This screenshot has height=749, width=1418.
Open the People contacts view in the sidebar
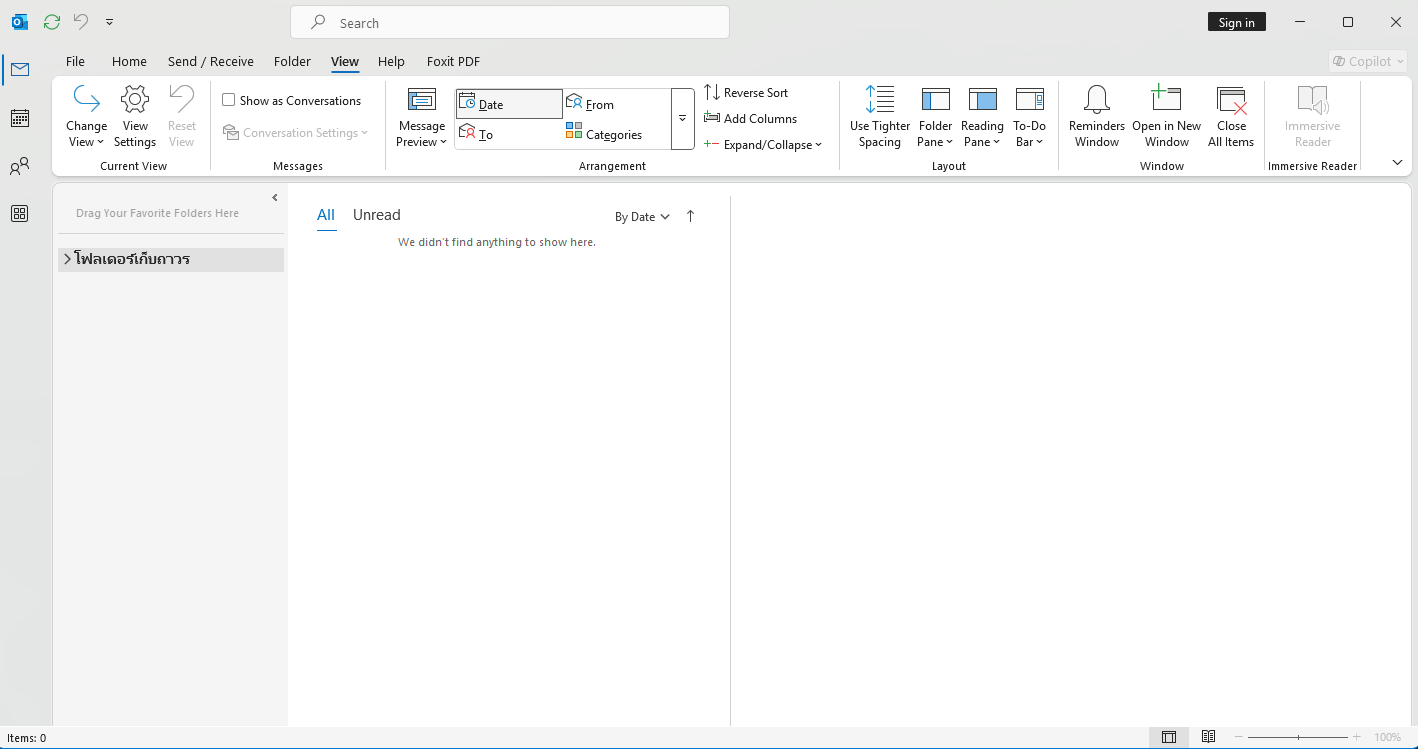[19, 166]
